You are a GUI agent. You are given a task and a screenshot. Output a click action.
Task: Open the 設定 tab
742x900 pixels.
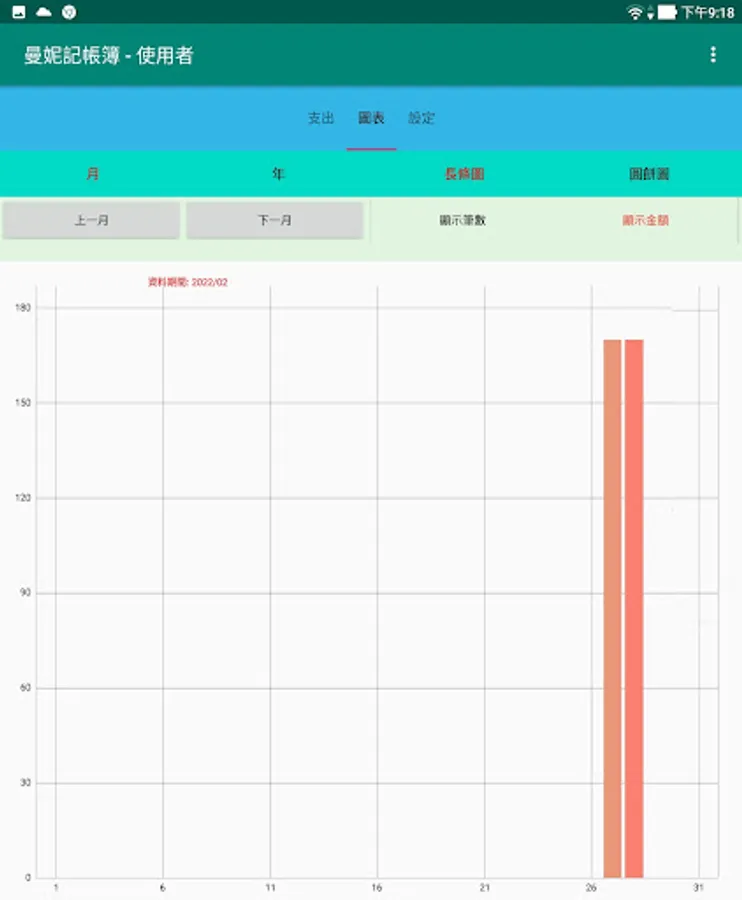(421, 118)
